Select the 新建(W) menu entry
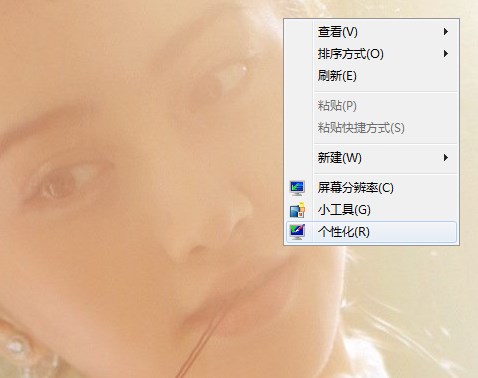Screen dimensions: 478x378 tap(371, 158)
